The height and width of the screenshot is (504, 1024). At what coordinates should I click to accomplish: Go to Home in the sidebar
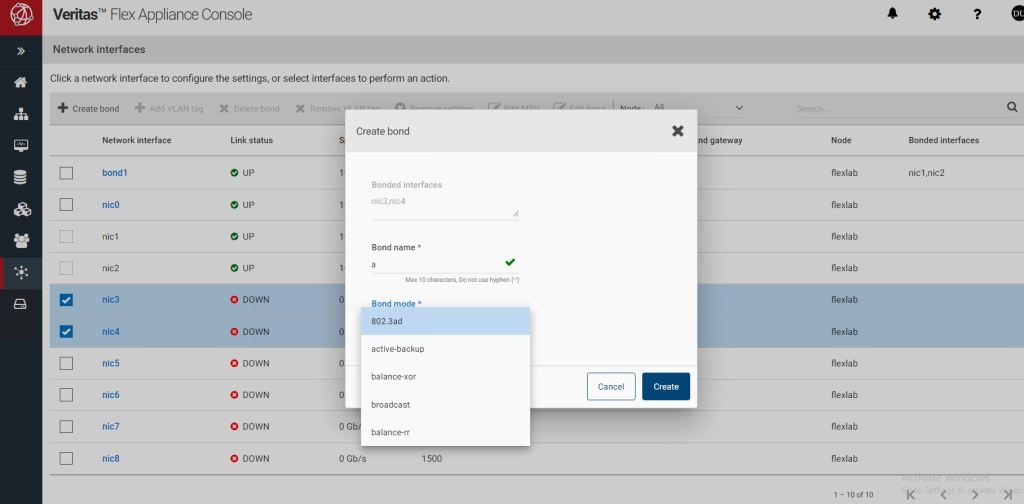point(20,82)
